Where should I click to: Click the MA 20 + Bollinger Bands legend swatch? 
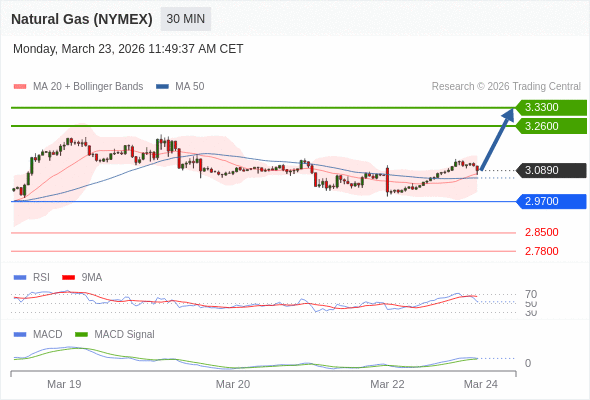click(x=20, y=87)
